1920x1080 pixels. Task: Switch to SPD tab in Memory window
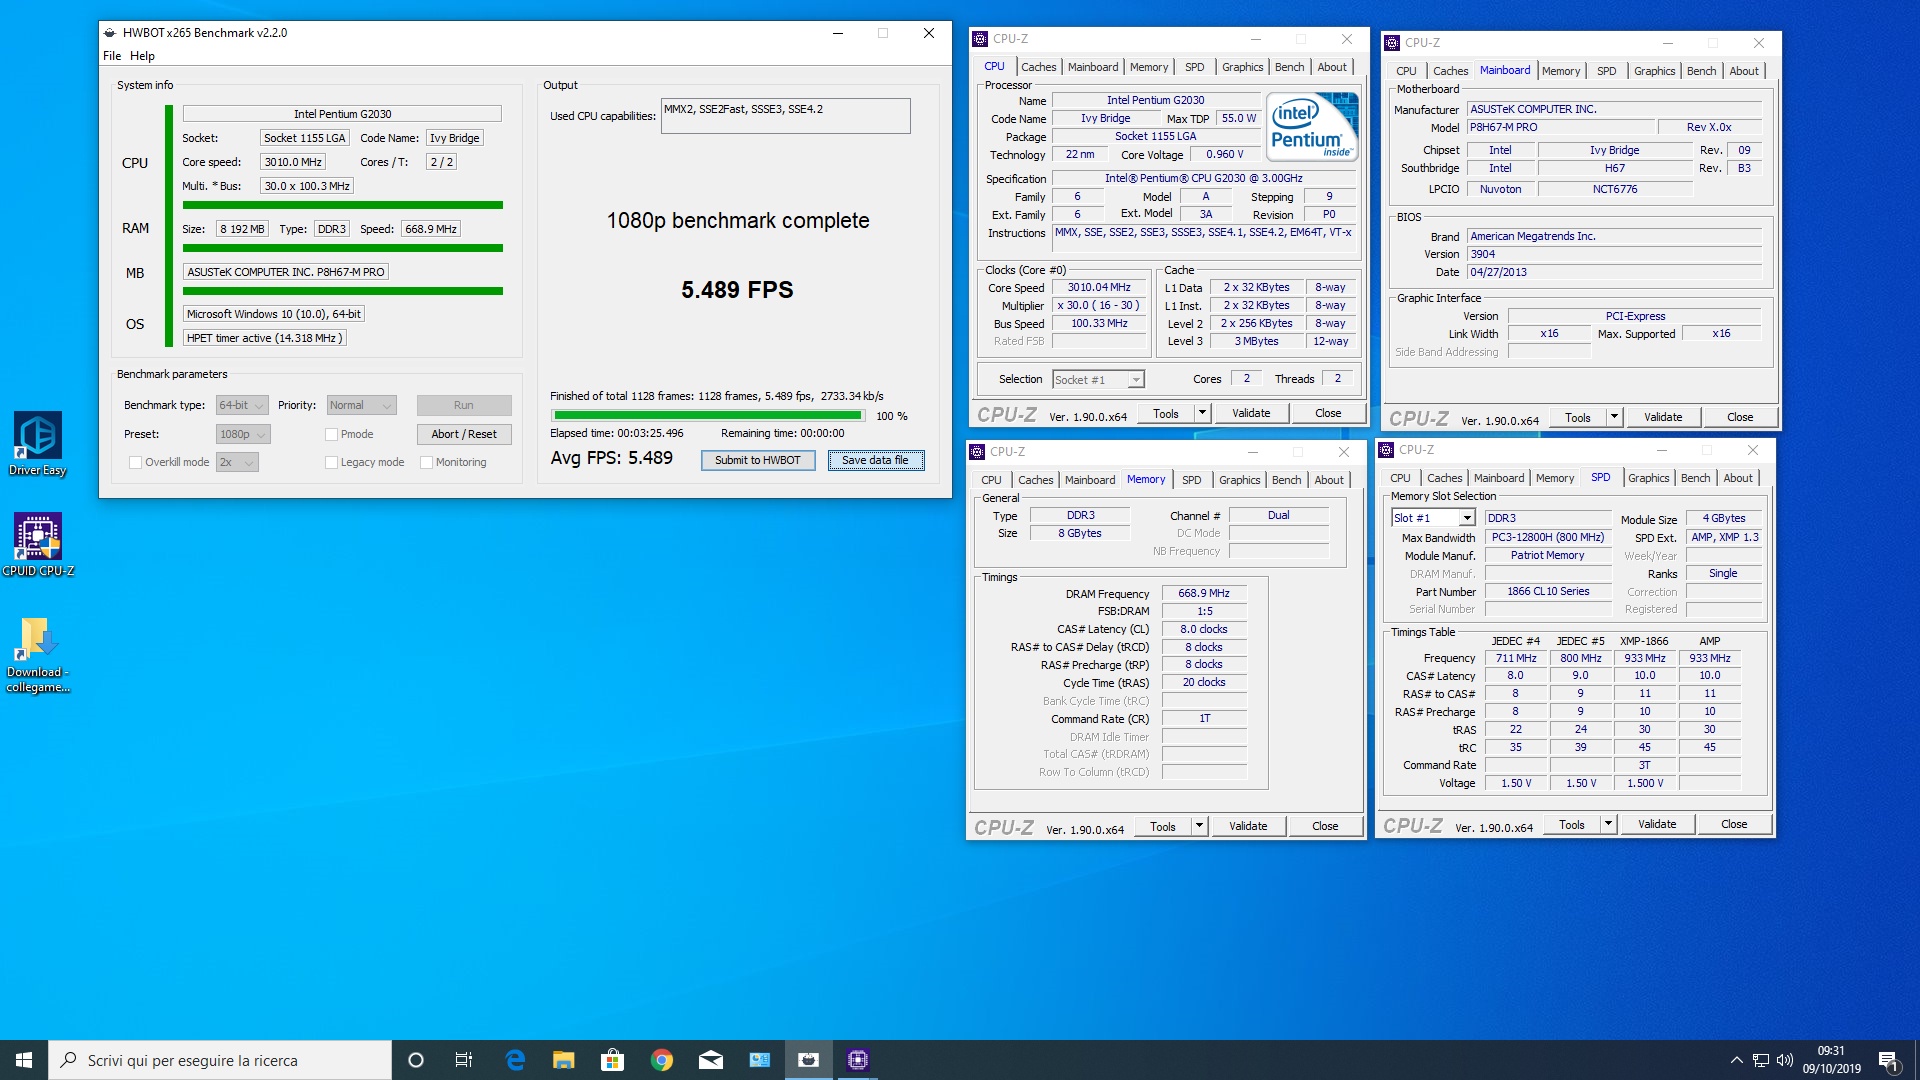pyautogui.click(x=1191, y=480)
